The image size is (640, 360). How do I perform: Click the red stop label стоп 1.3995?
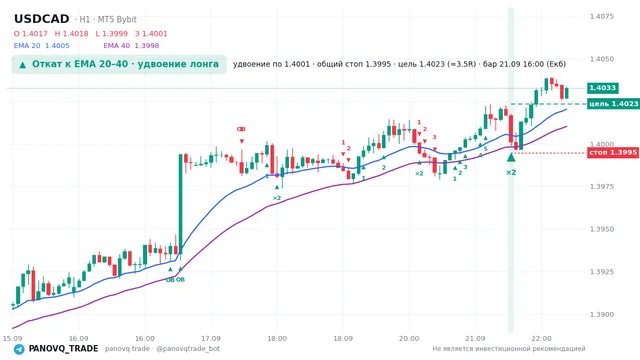613,153
